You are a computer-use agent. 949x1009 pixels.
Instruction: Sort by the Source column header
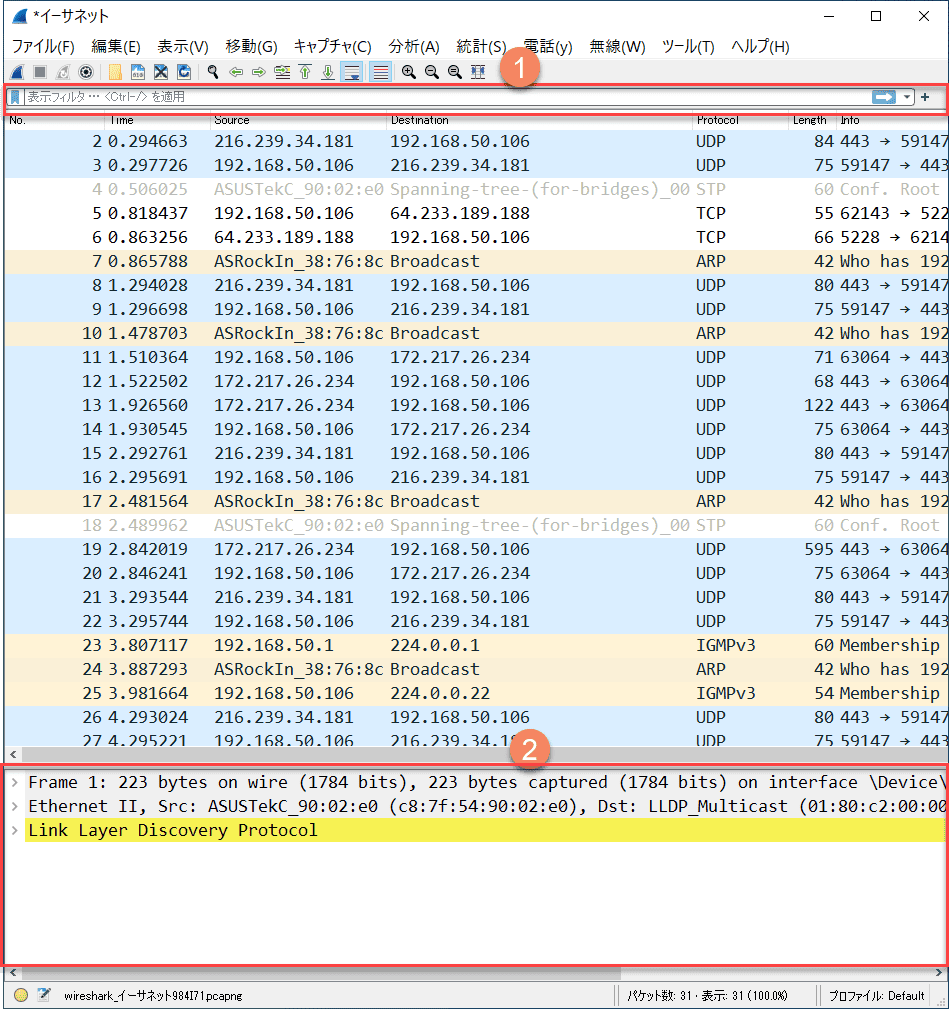[299, 120]
